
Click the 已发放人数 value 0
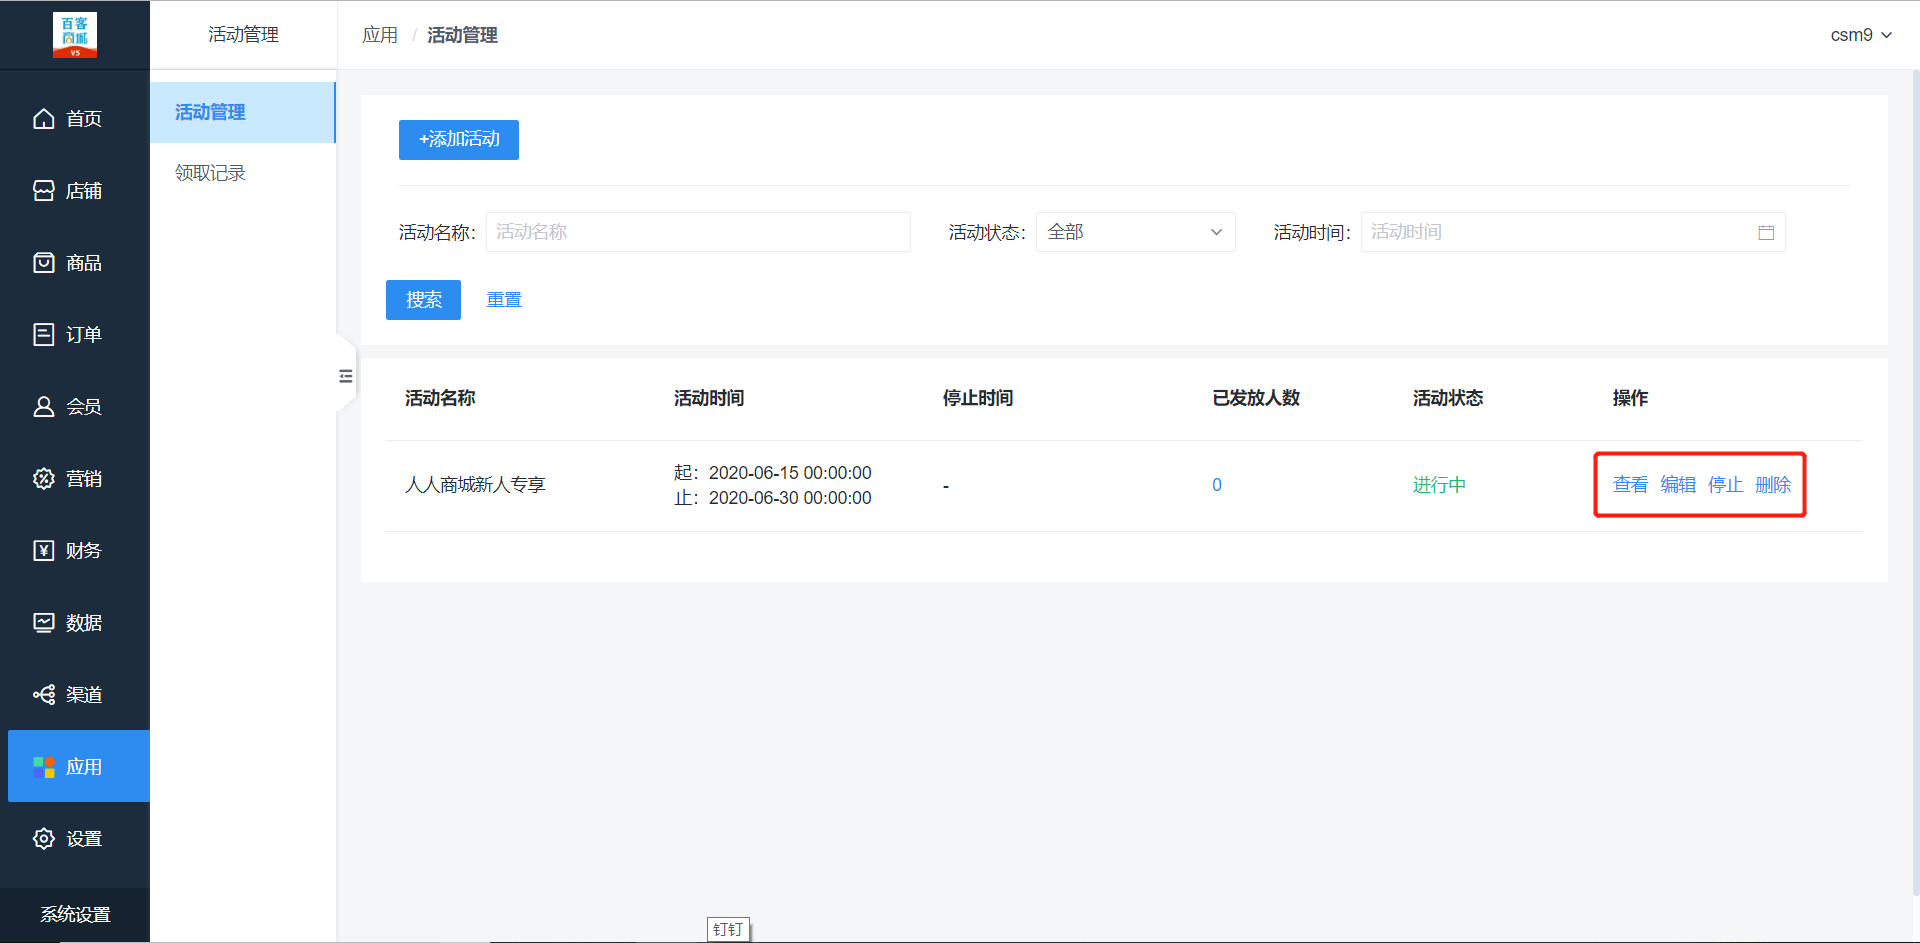click(1217, 485)
